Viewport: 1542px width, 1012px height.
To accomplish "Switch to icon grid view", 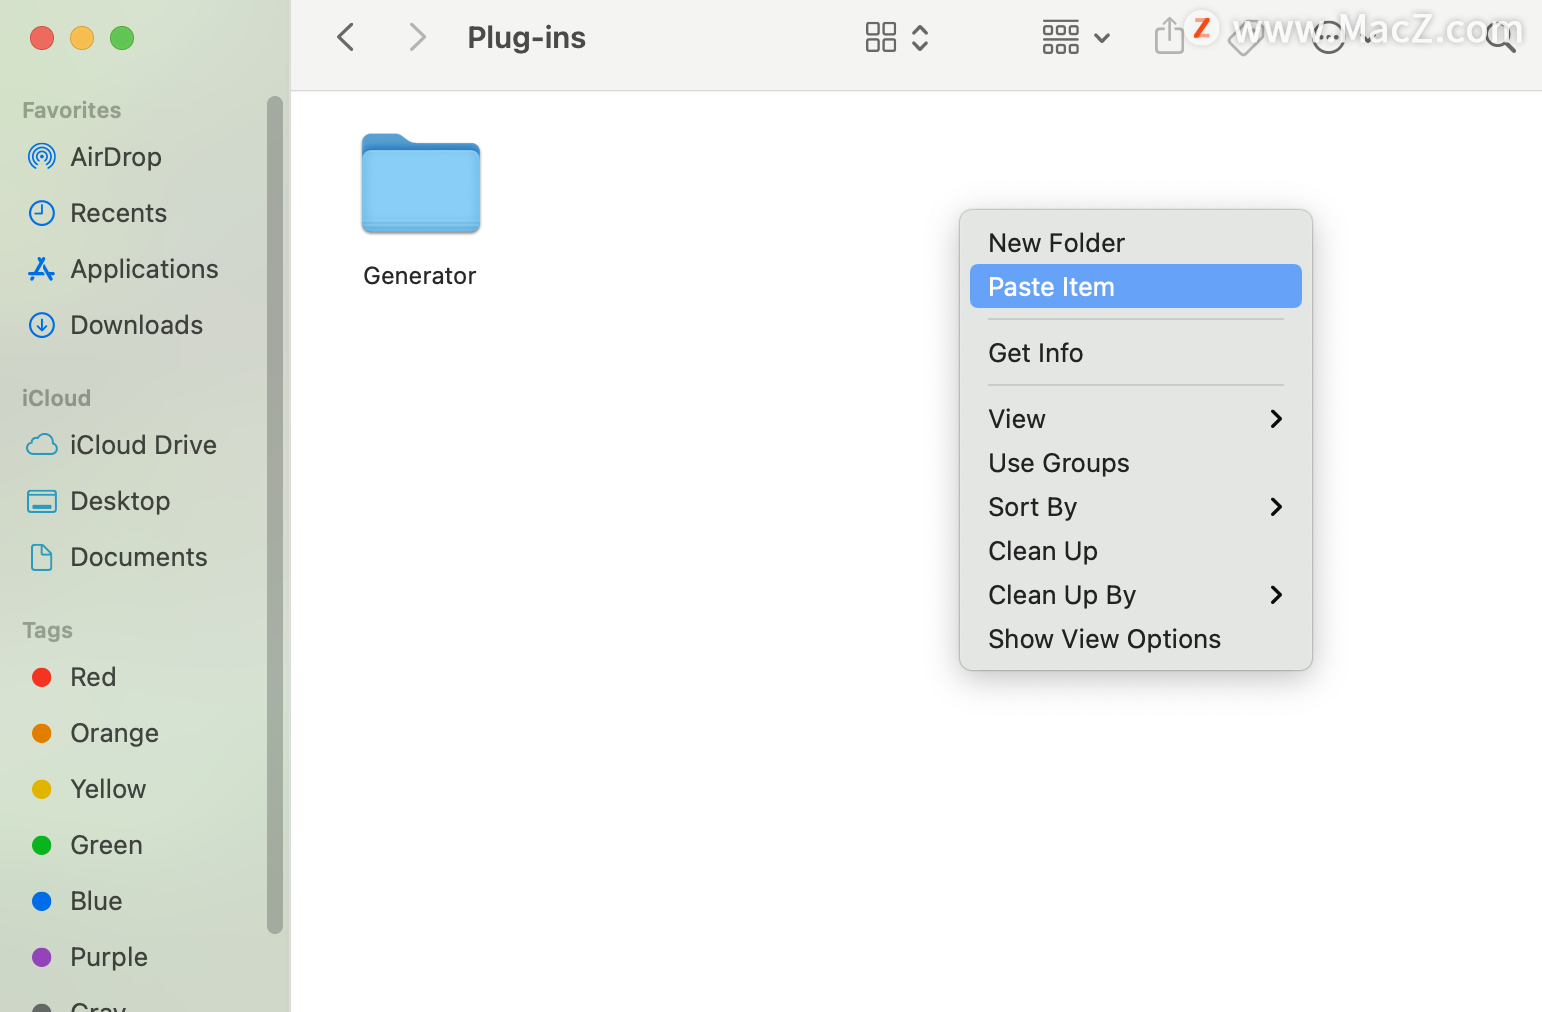I will point(881,38).
